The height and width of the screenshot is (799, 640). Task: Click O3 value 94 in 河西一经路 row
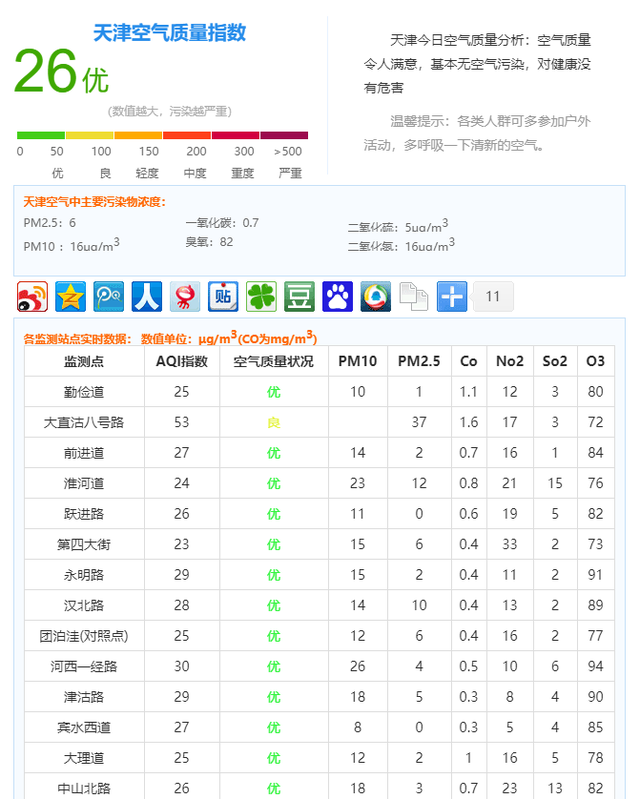click(x=596, y=667)
